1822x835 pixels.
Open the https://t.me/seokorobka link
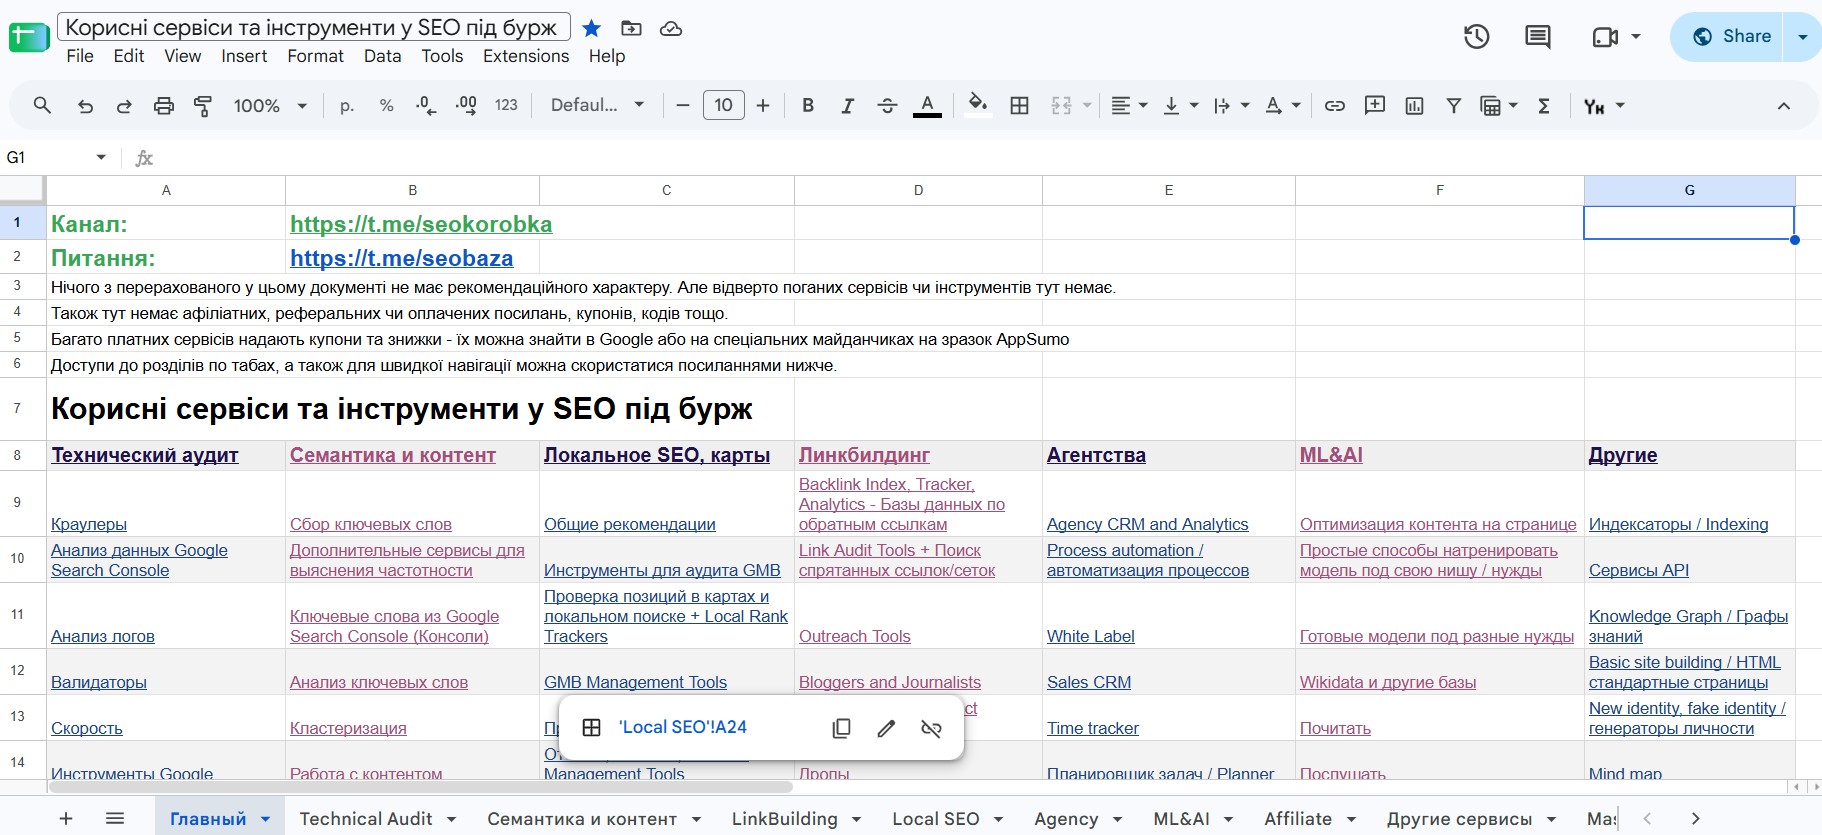click(x=421, y=224)
